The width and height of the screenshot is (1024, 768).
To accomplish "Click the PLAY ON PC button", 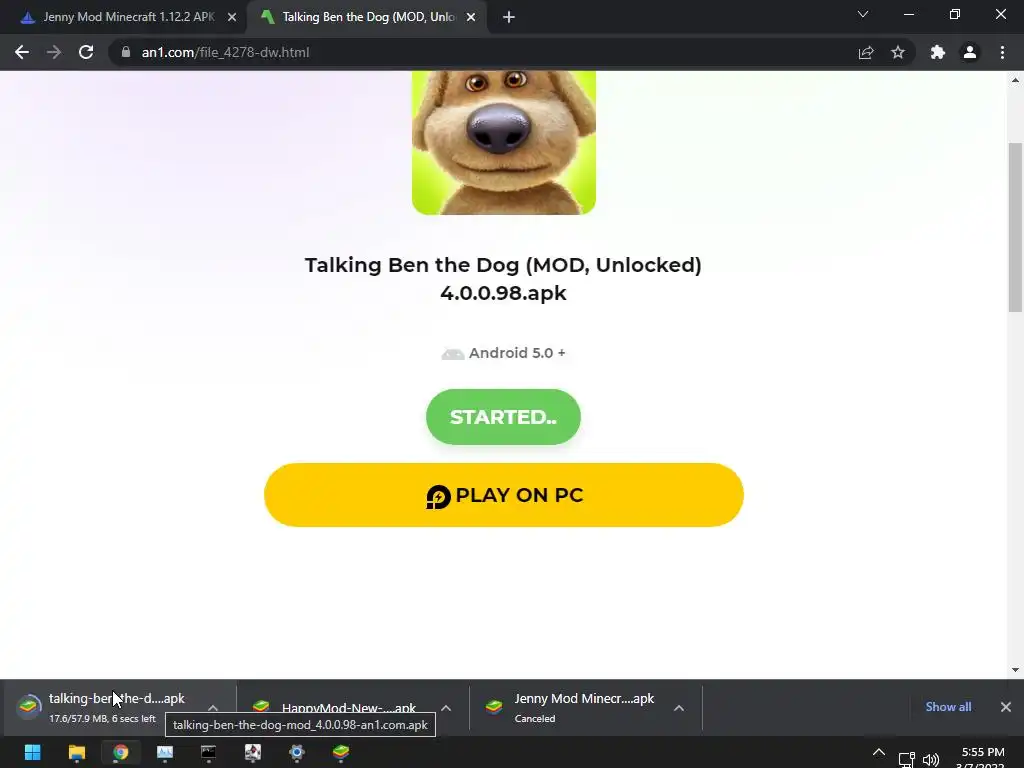I will 504,495.
